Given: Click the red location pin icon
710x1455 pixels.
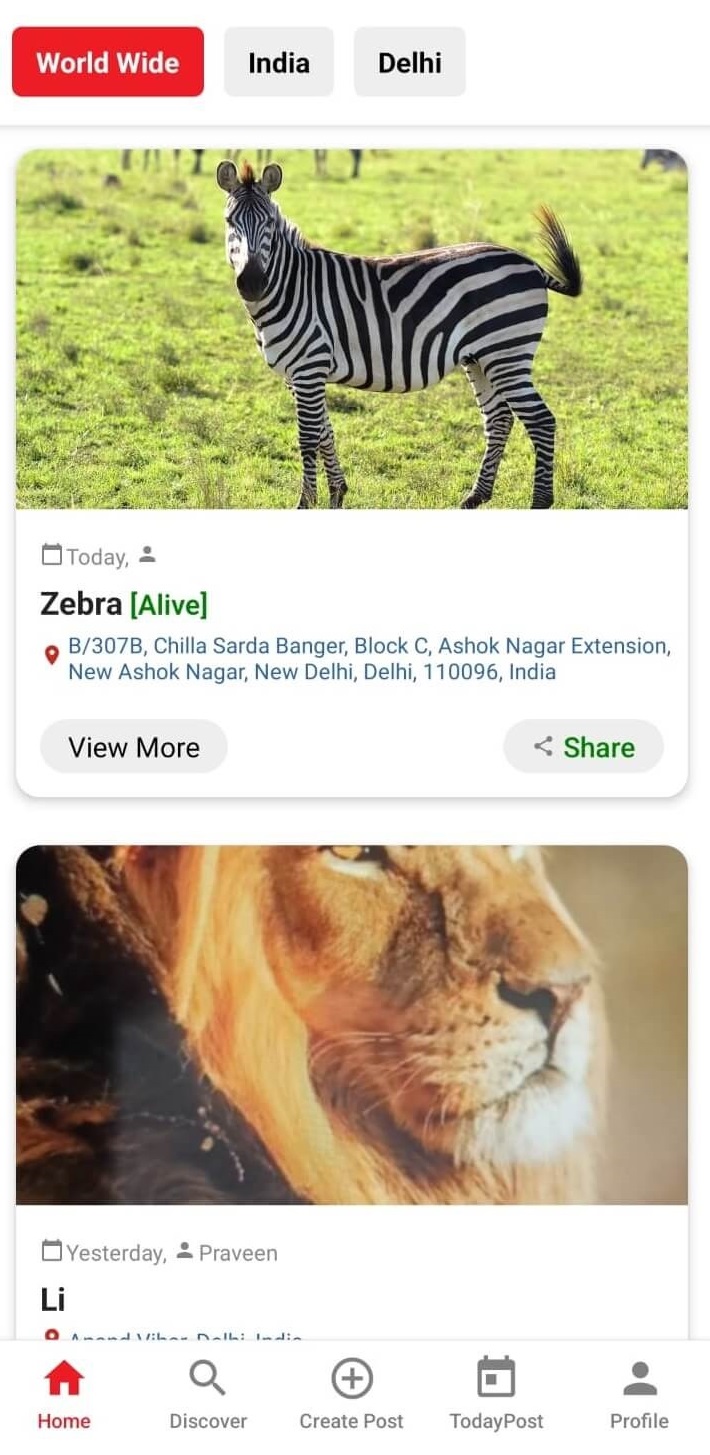Looking at the screenshot, I should pyautogui.click(x=52, y=656).
